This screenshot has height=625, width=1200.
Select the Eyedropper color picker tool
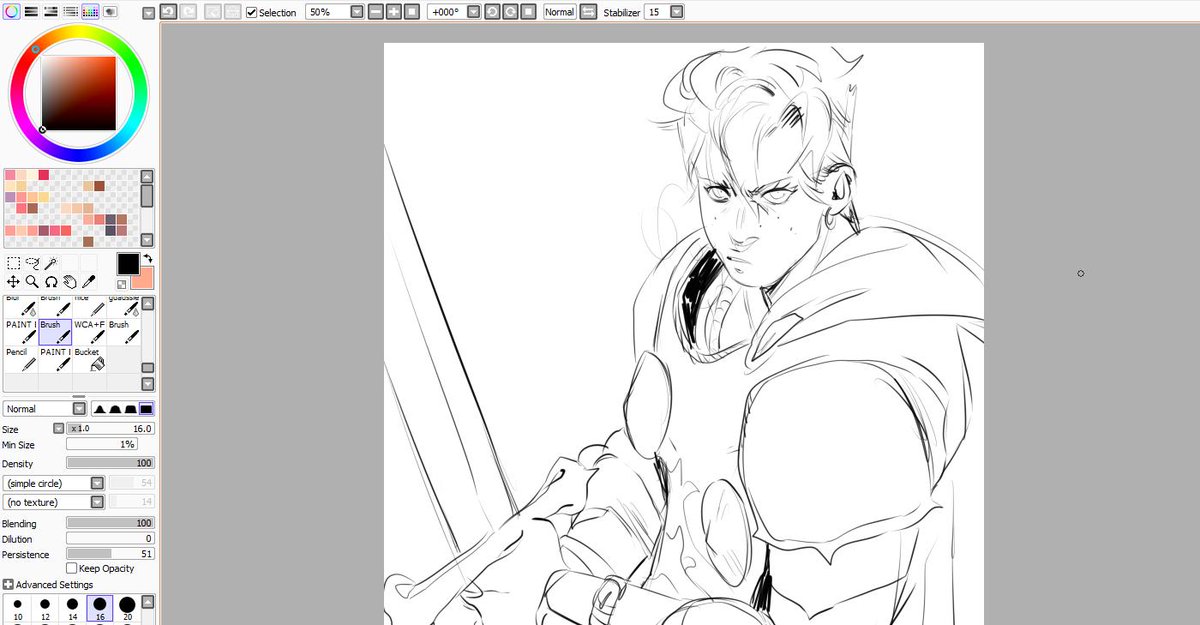click(88, 282)
